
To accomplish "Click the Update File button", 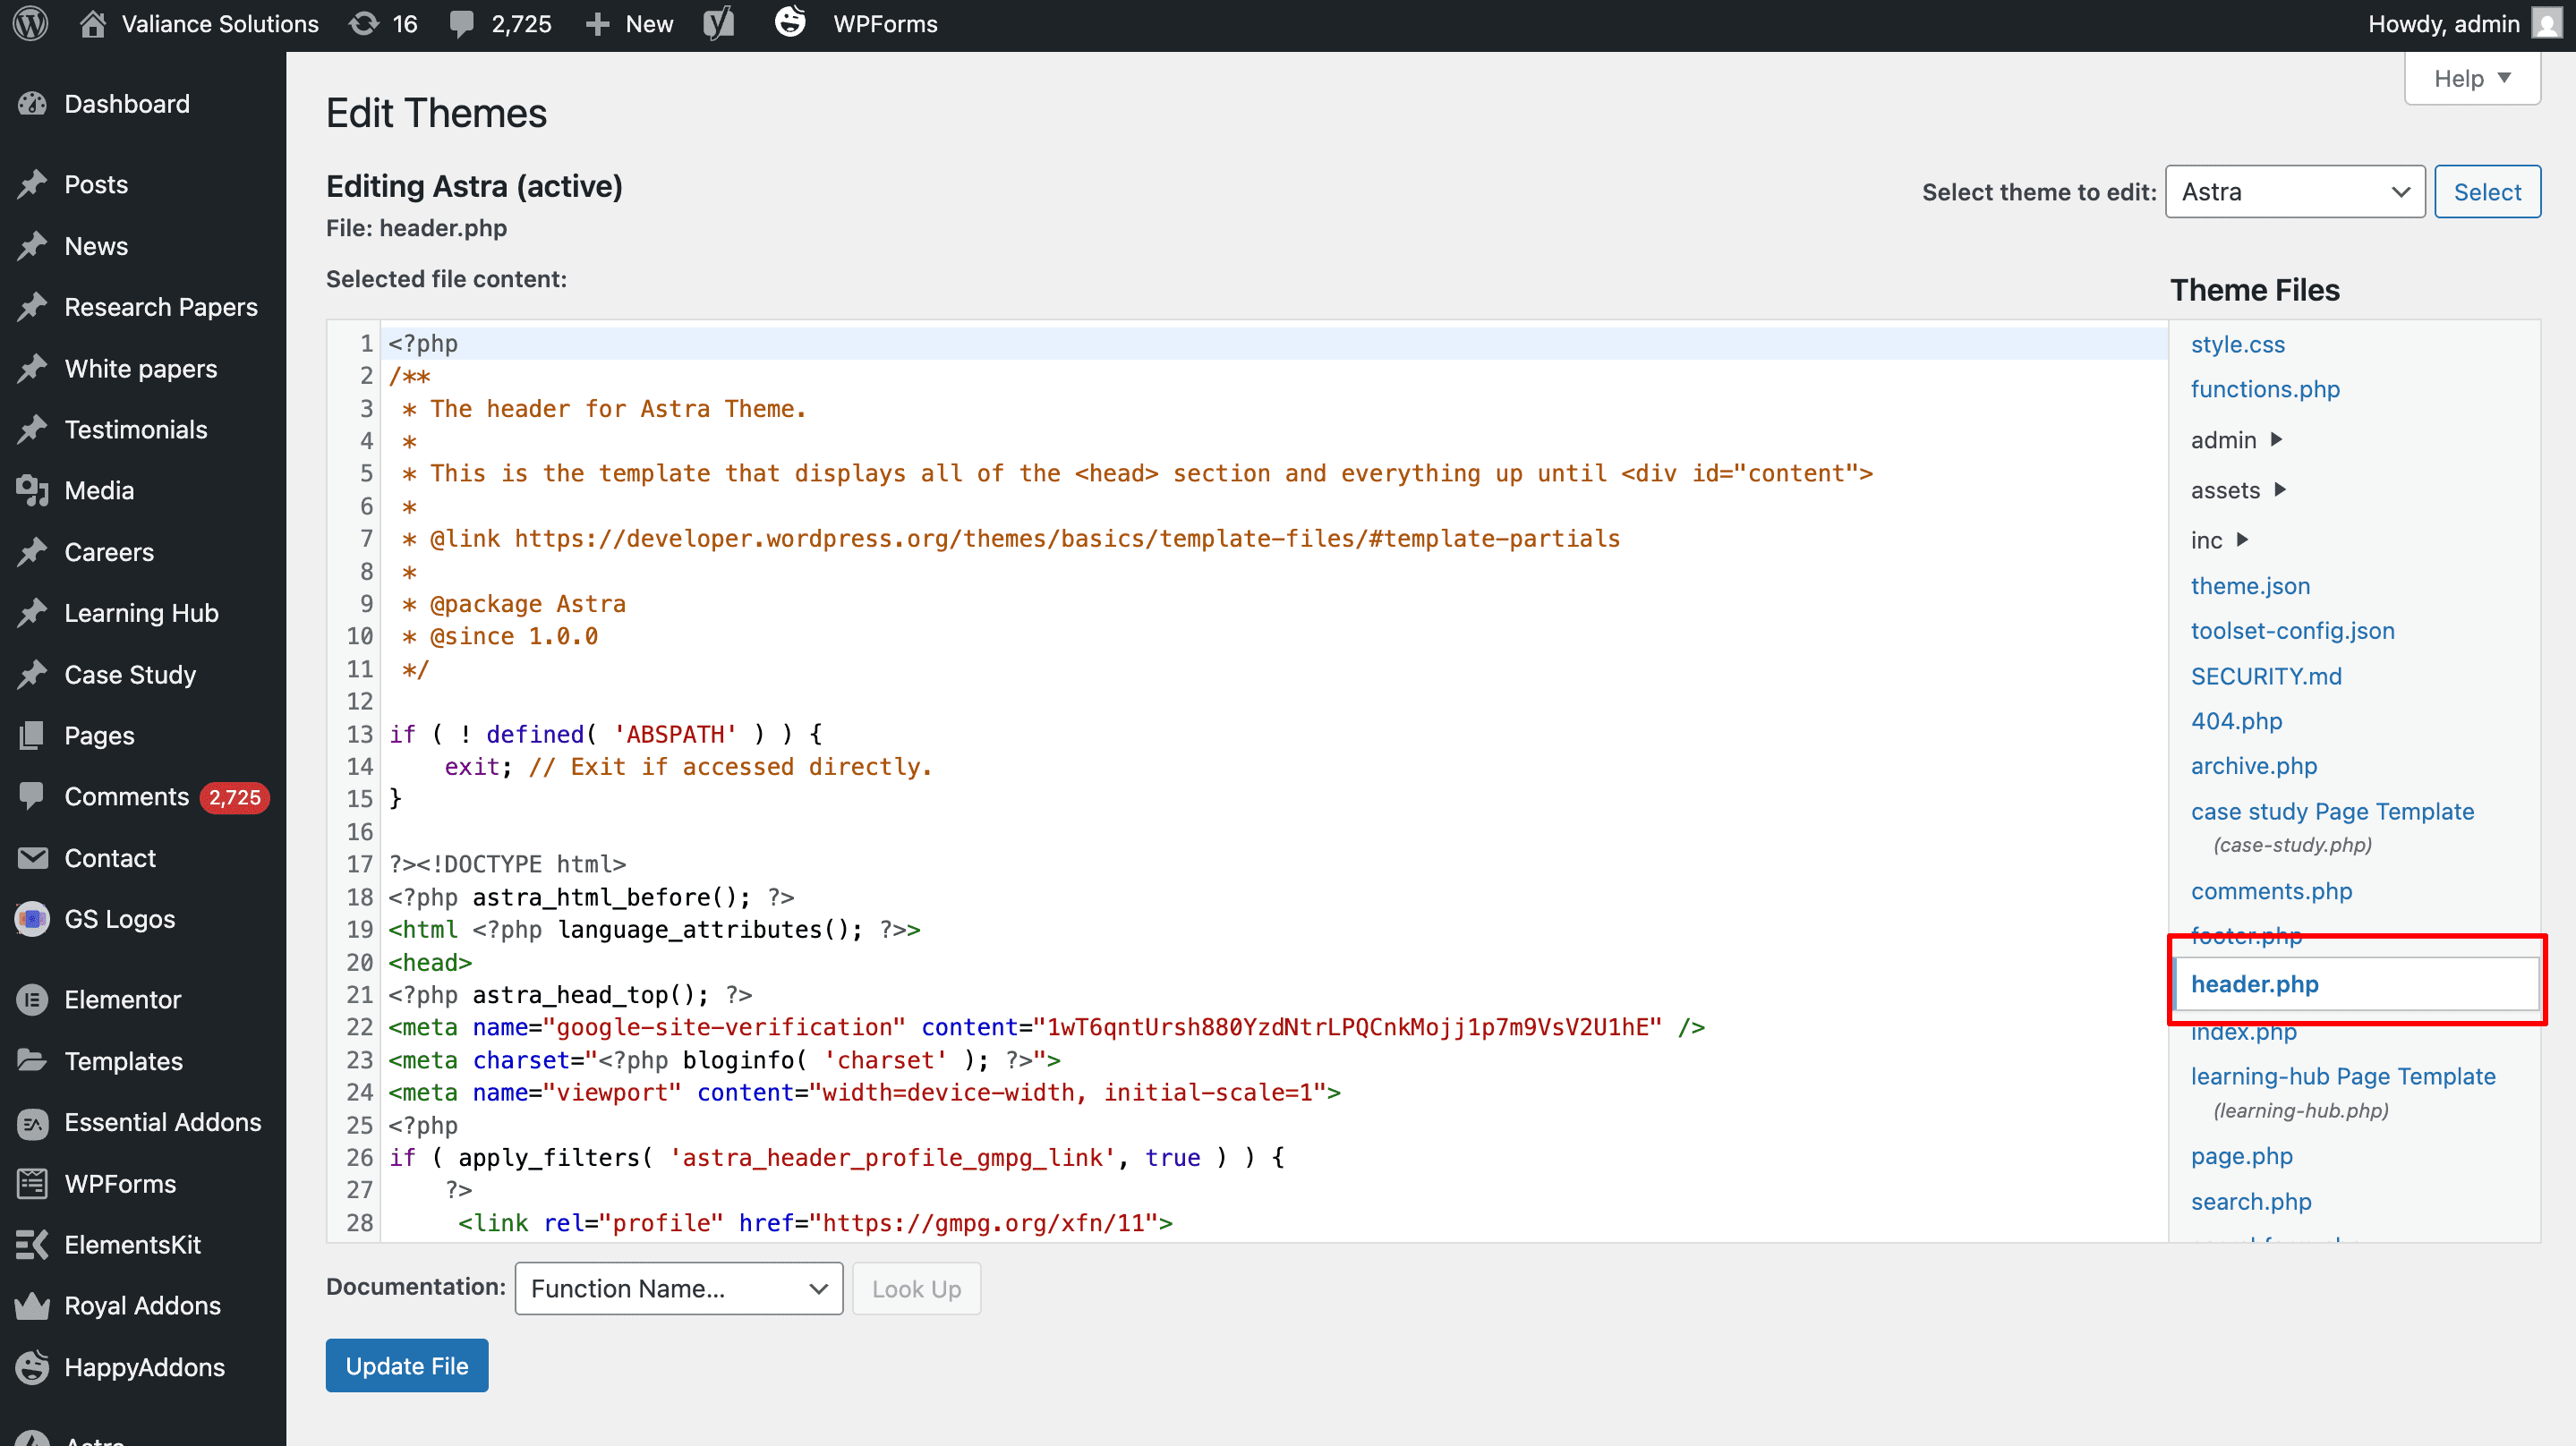I will click(x=406, y=1365).
